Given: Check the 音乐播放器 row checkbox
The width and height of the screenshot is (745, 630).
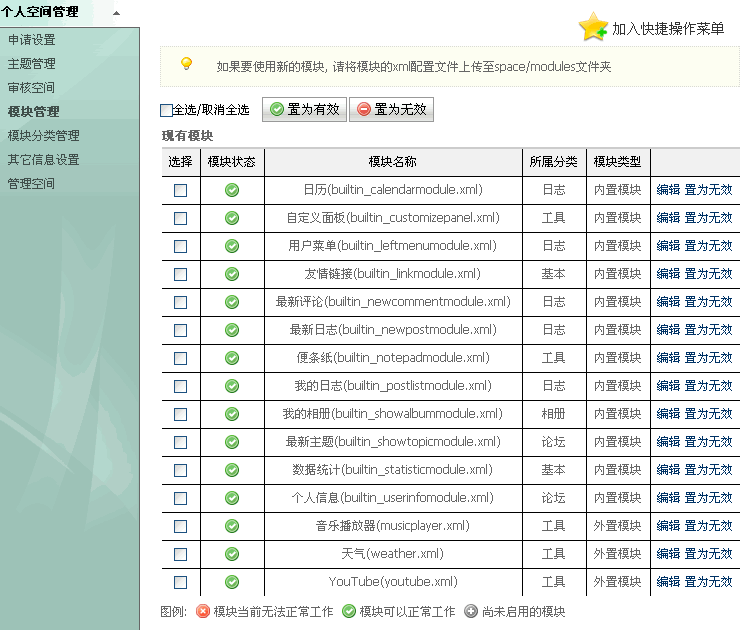Looking at the screenshot, I should (x=181, y=526).
